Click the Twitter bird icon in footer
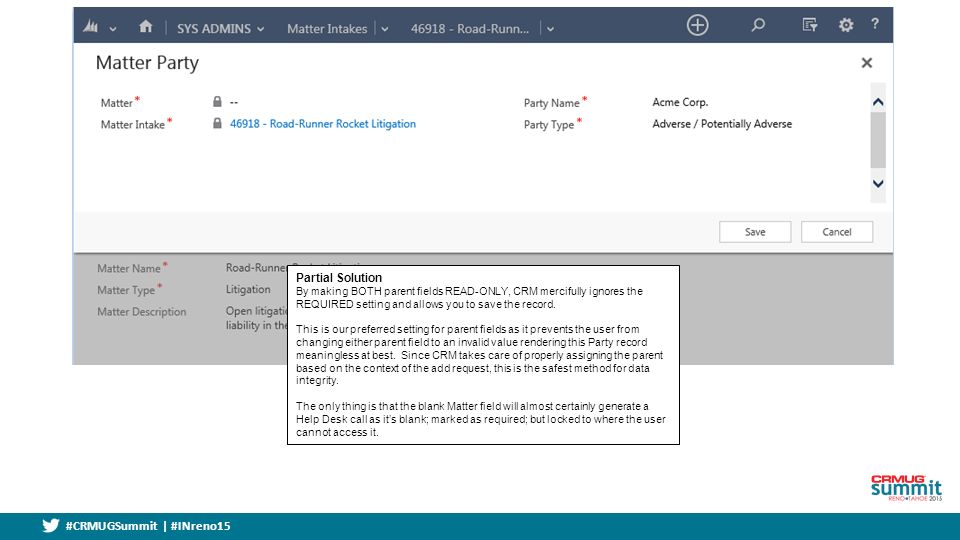 51,525
